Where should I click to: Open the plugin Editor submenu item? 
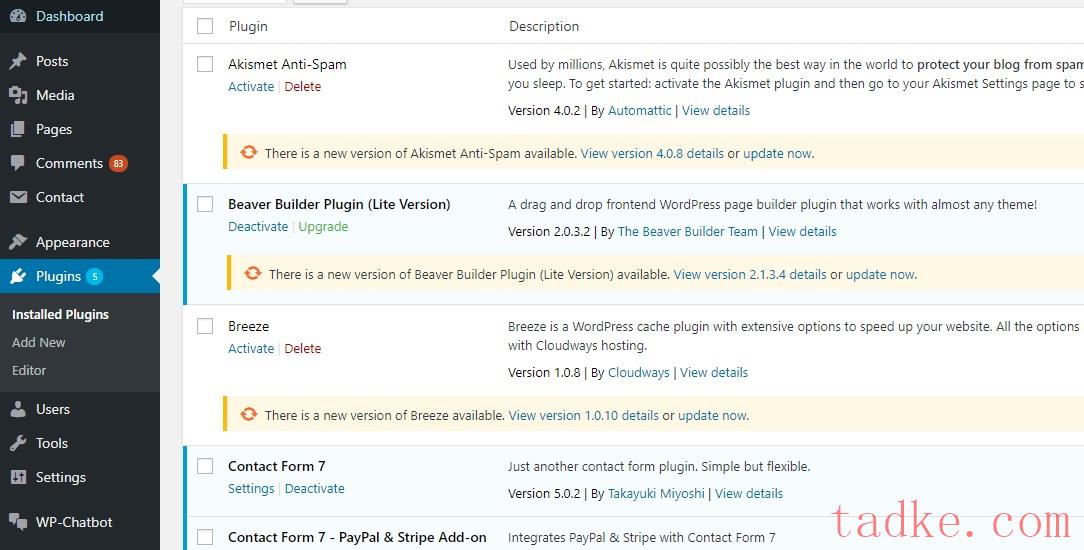(x=29, y=370)
